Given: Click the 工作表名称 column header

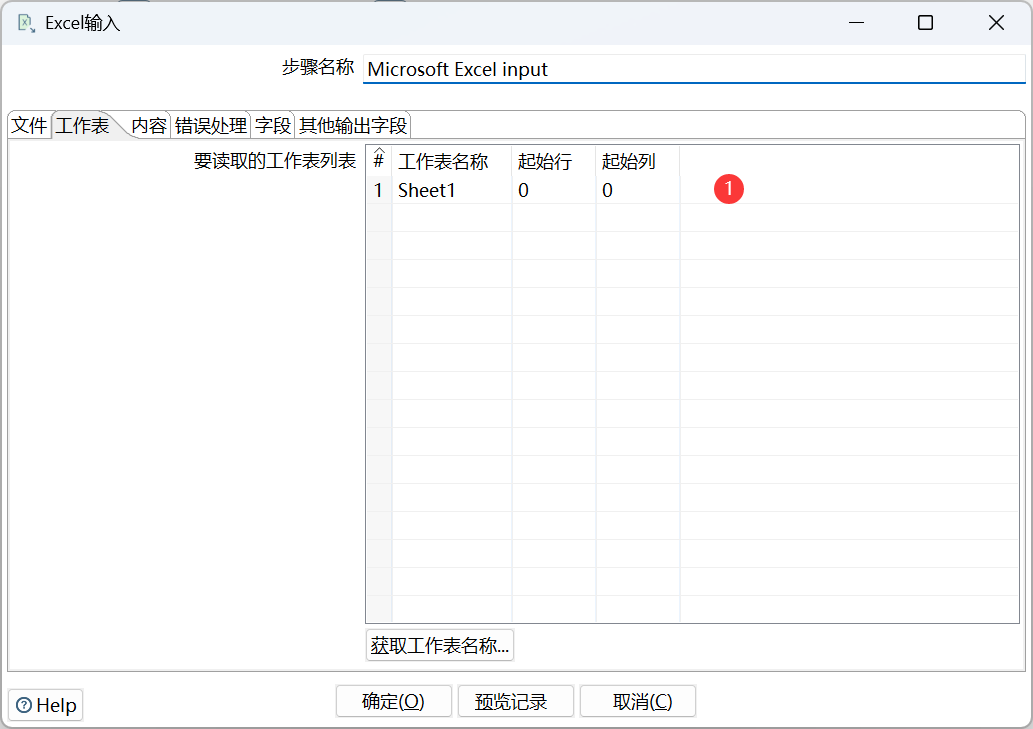Looking at the screenshot, I should (452, 161).
